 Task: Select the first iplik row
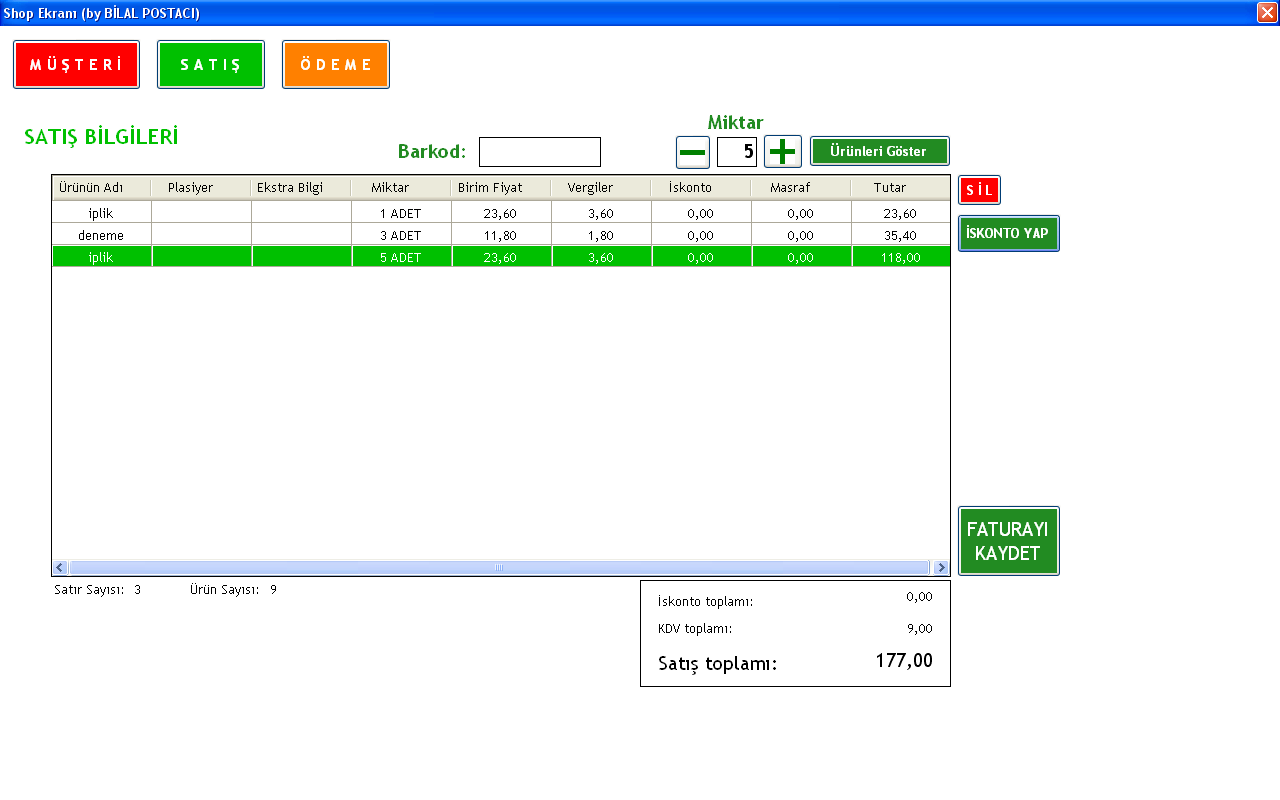coord(101,213)
